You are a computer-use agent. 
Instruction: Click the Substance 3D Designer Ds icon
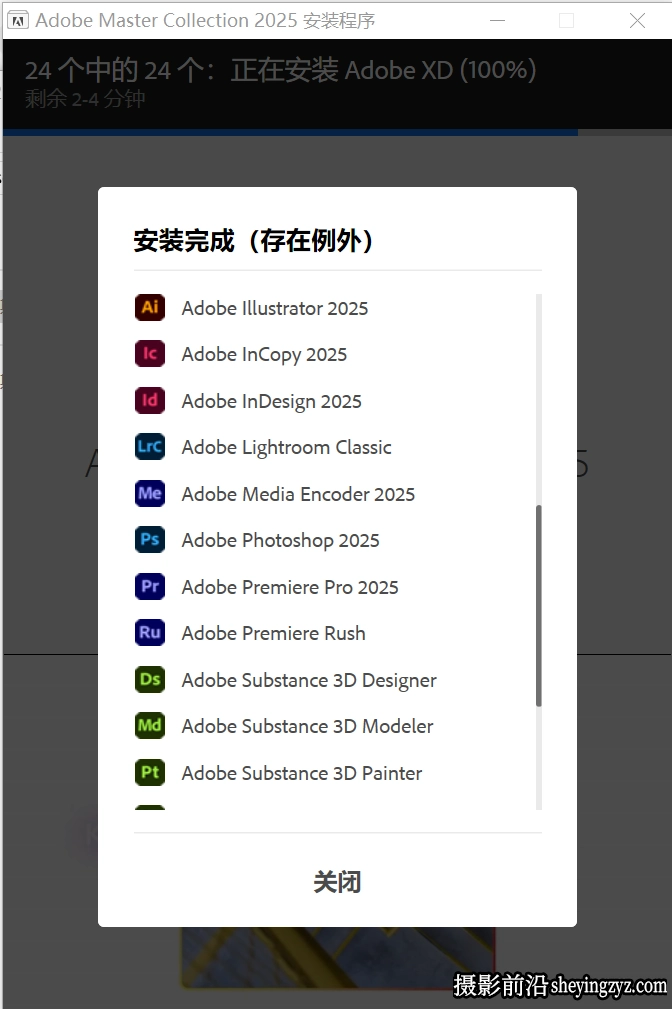point(150,680)
